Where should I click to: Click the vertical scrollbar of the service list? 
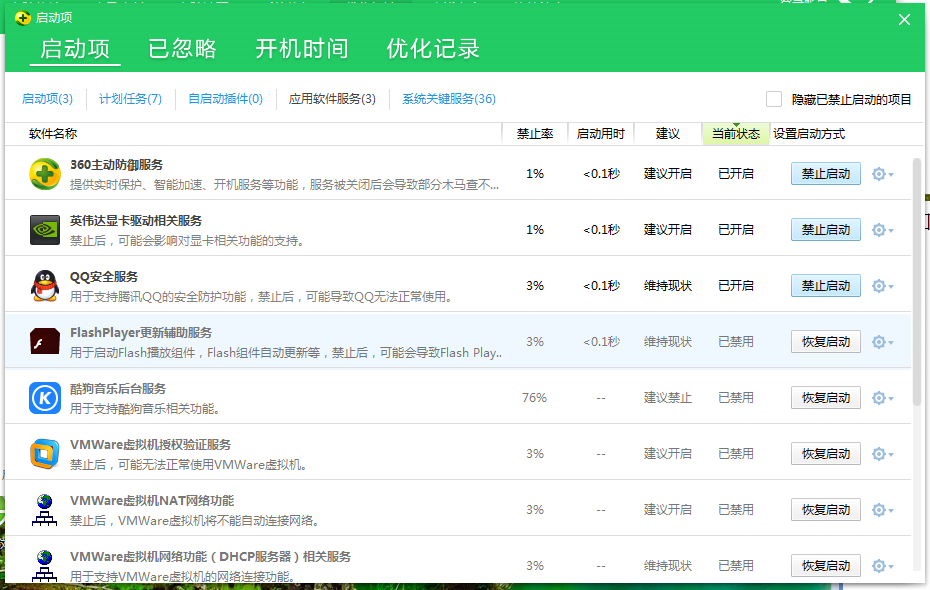[x=917, y=280]
